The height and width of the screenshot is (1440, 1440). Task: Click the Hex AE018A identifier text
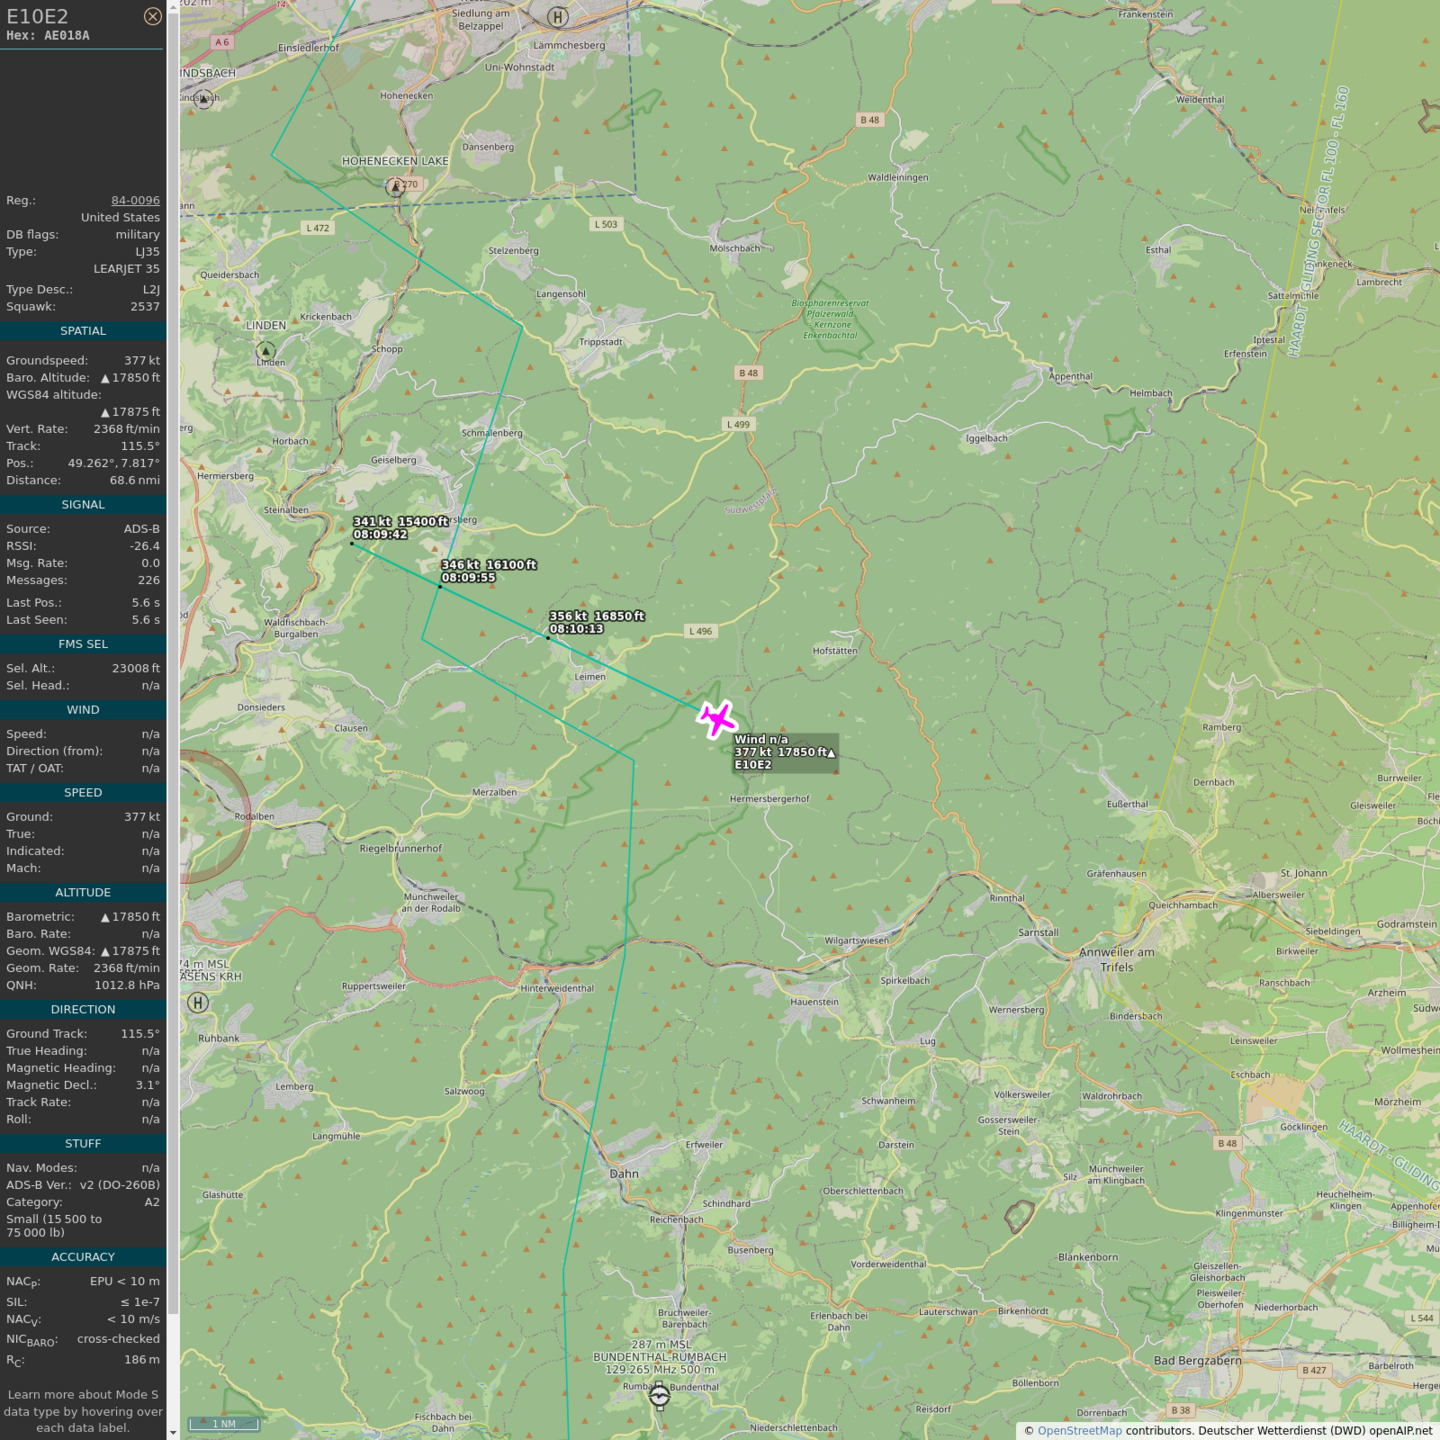[x=48, y=36]
